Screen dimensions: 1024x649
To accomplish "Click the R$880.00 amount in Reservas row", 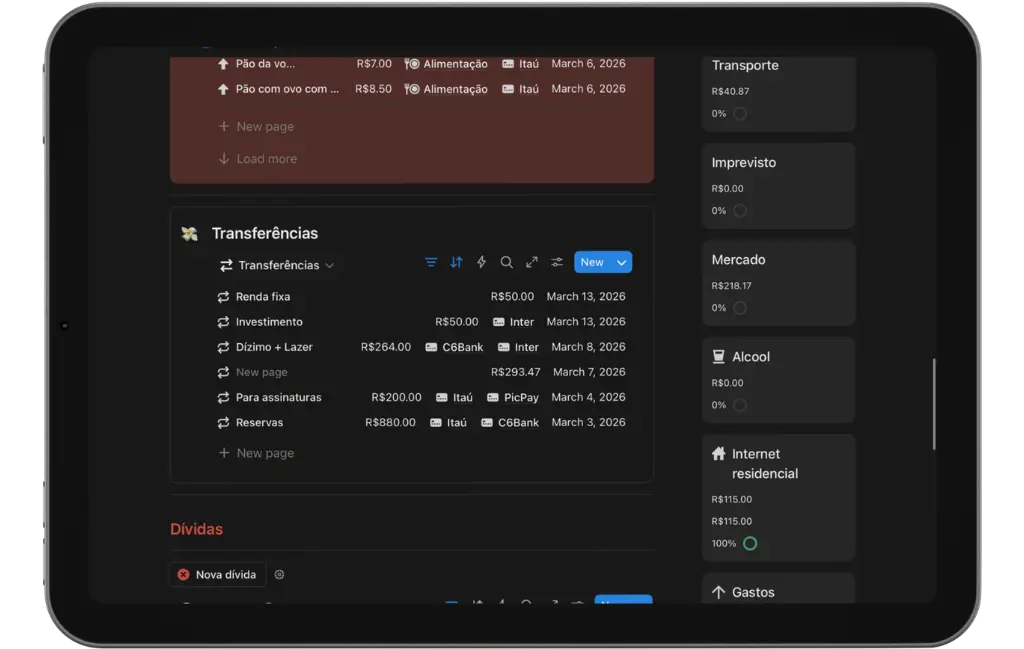I will (390, 423).
